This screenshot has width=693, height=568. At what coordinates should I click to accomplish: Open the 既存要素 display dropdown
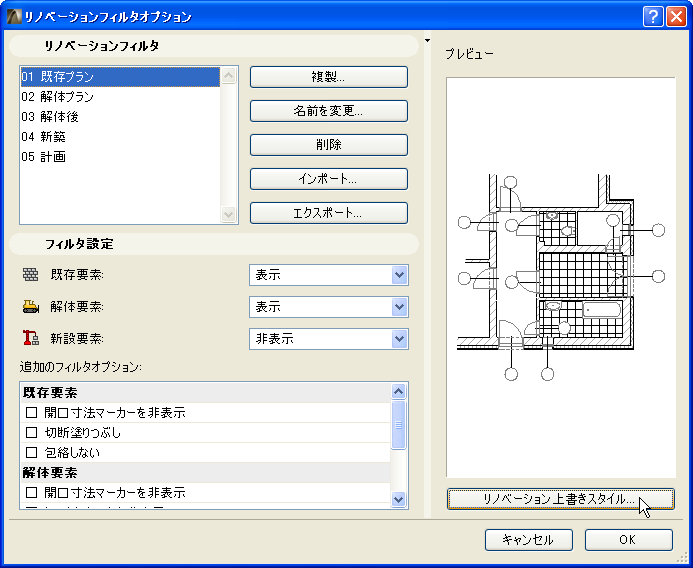point(329,275)
